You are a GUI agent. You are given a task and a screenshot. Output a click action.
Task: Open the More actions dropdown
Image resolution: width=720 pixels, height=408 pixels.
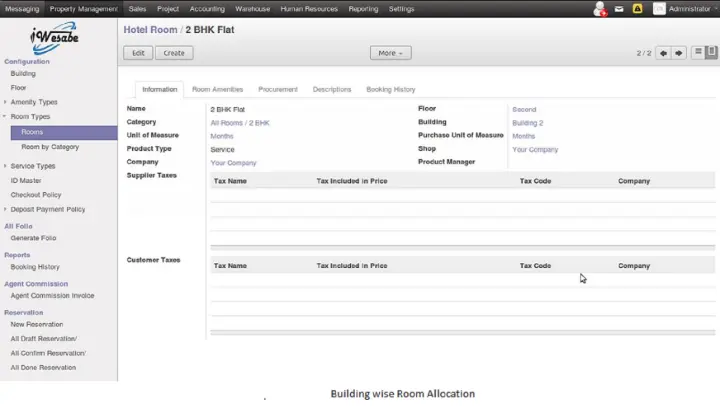click(x=390, y=53)
